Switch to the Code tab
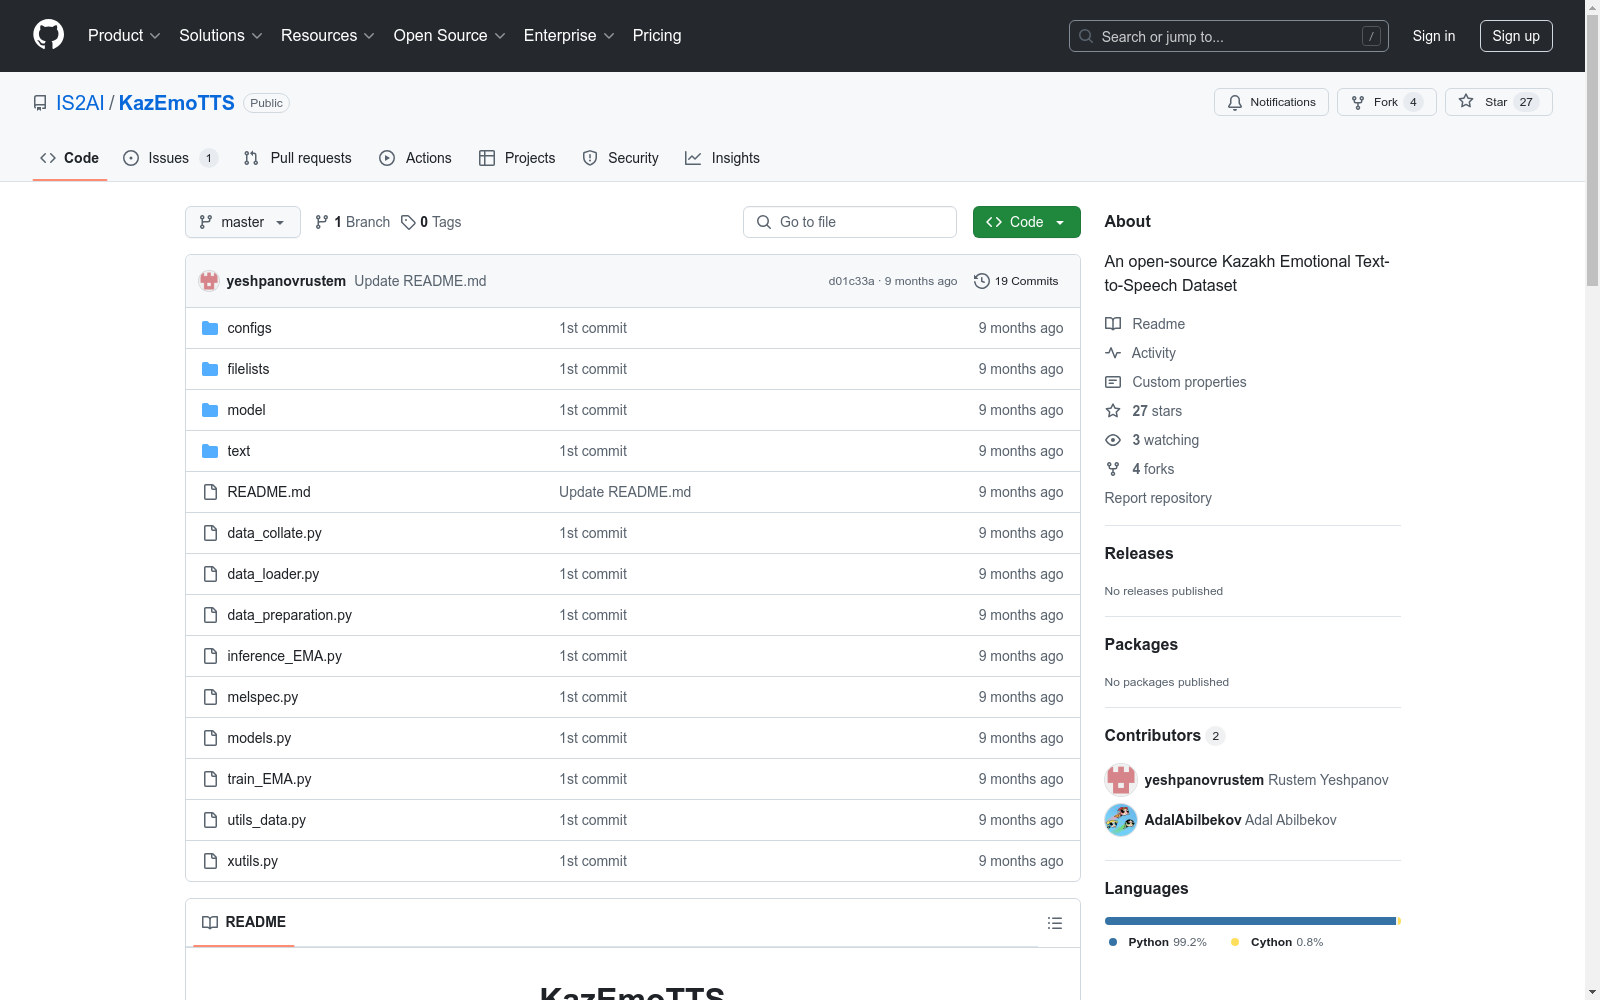1600x1000 pixels. [70, 158]
